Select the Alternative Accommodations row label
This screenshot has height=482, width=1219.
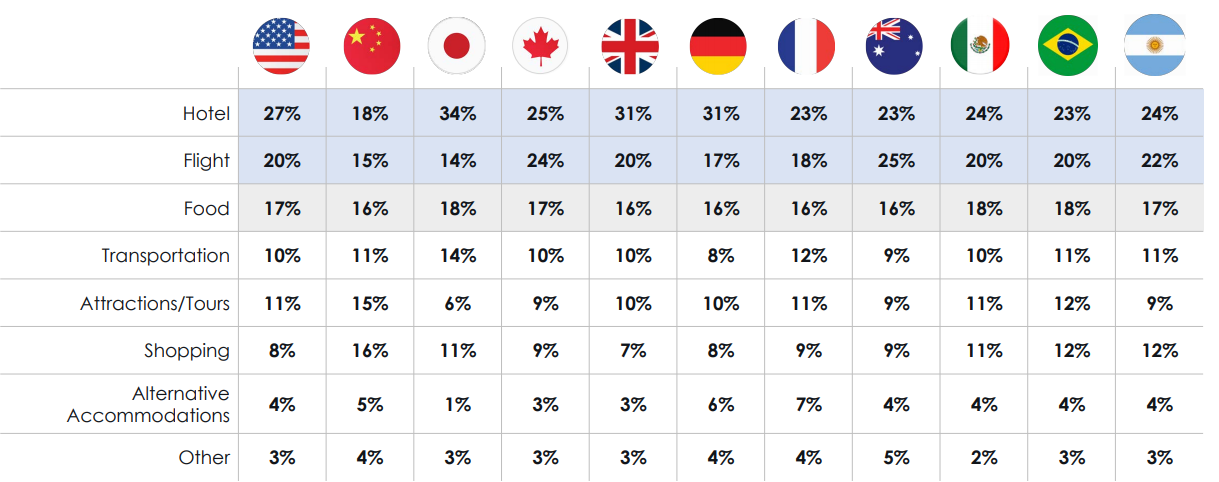(x=148, y=404)
